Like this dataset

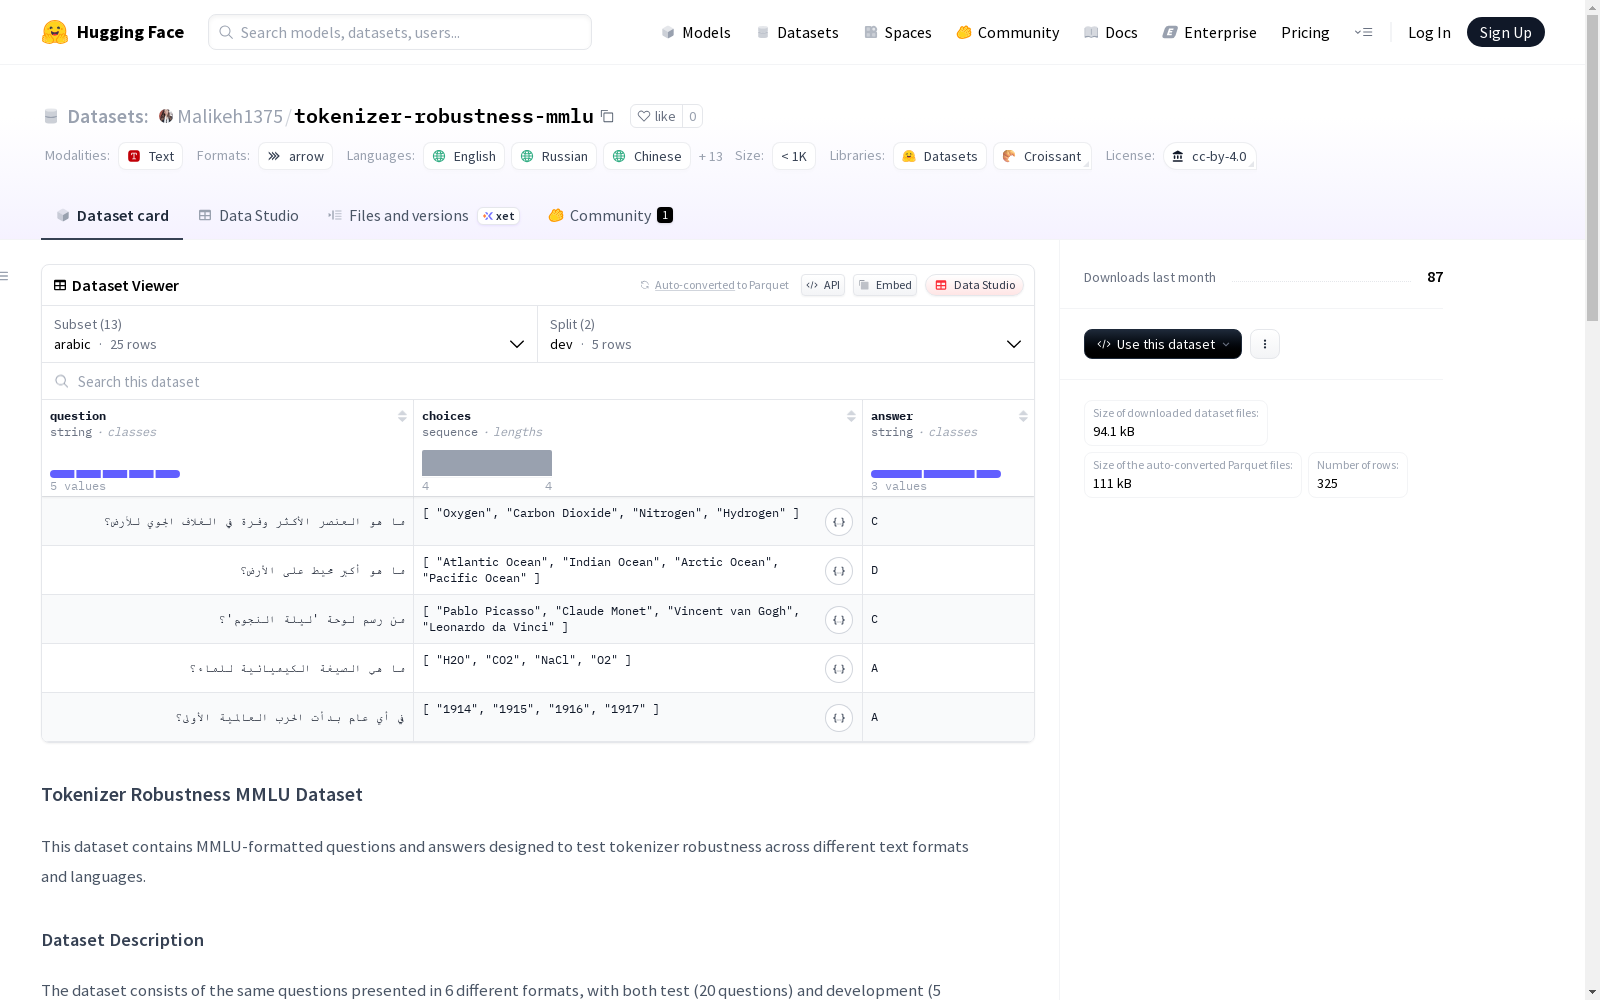(657, 116)
